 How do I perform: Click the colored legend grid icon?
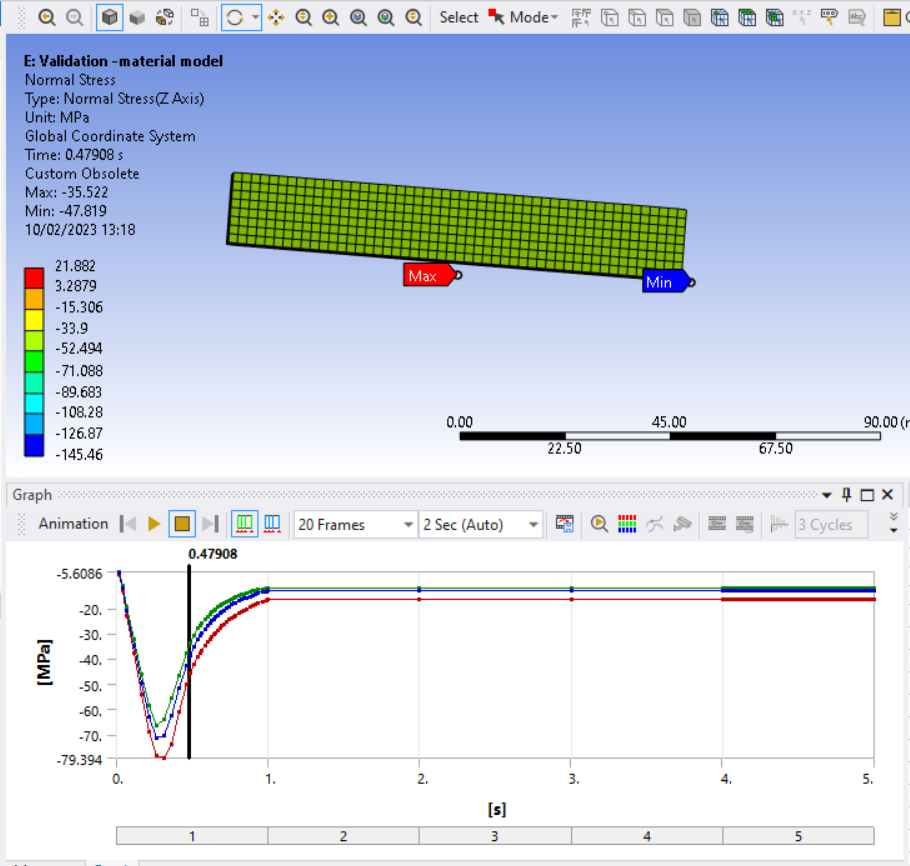(x=628, y=524)
